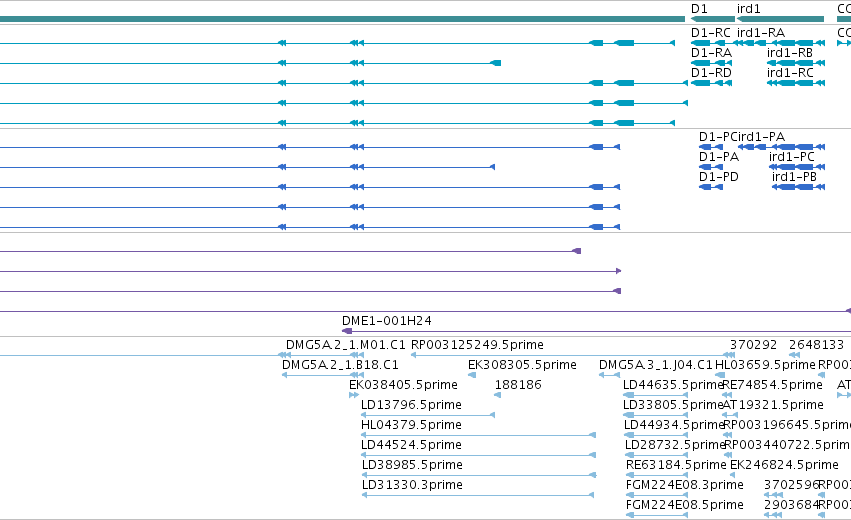Select the 370292 feature label
The image size is (851, 520).
coord(753,345)
